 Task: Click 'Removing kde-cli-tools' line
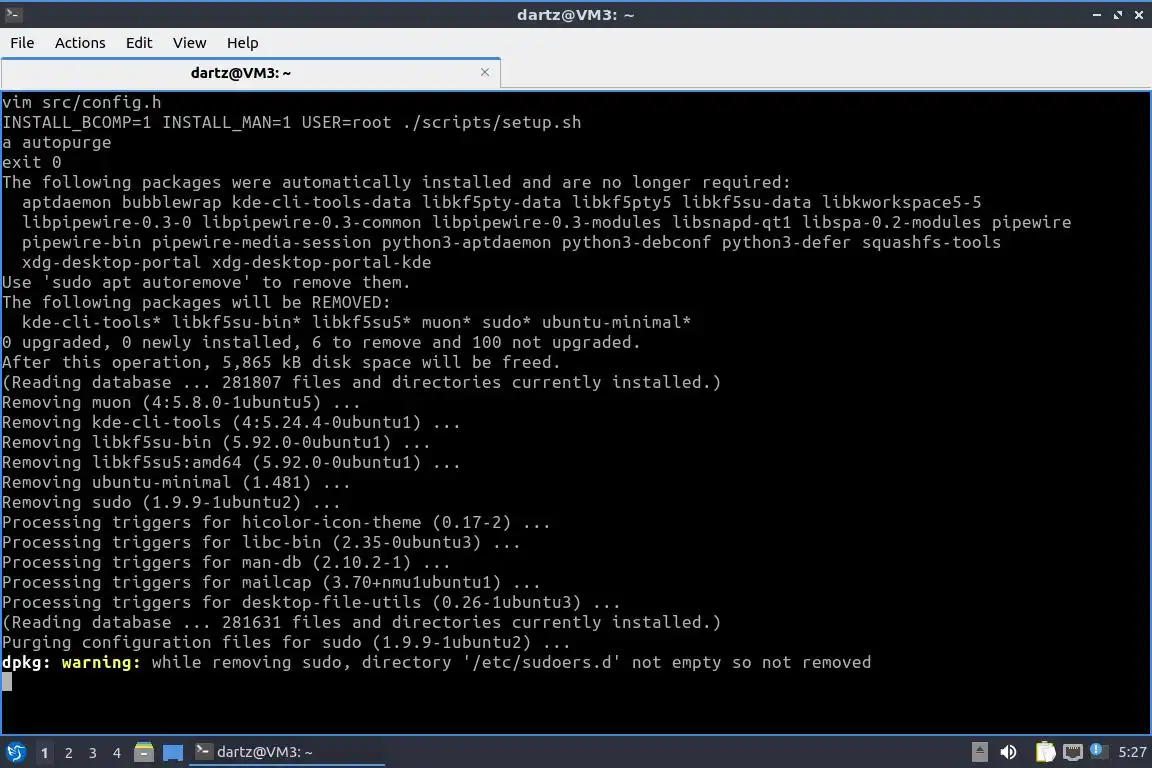pos(231,423)
